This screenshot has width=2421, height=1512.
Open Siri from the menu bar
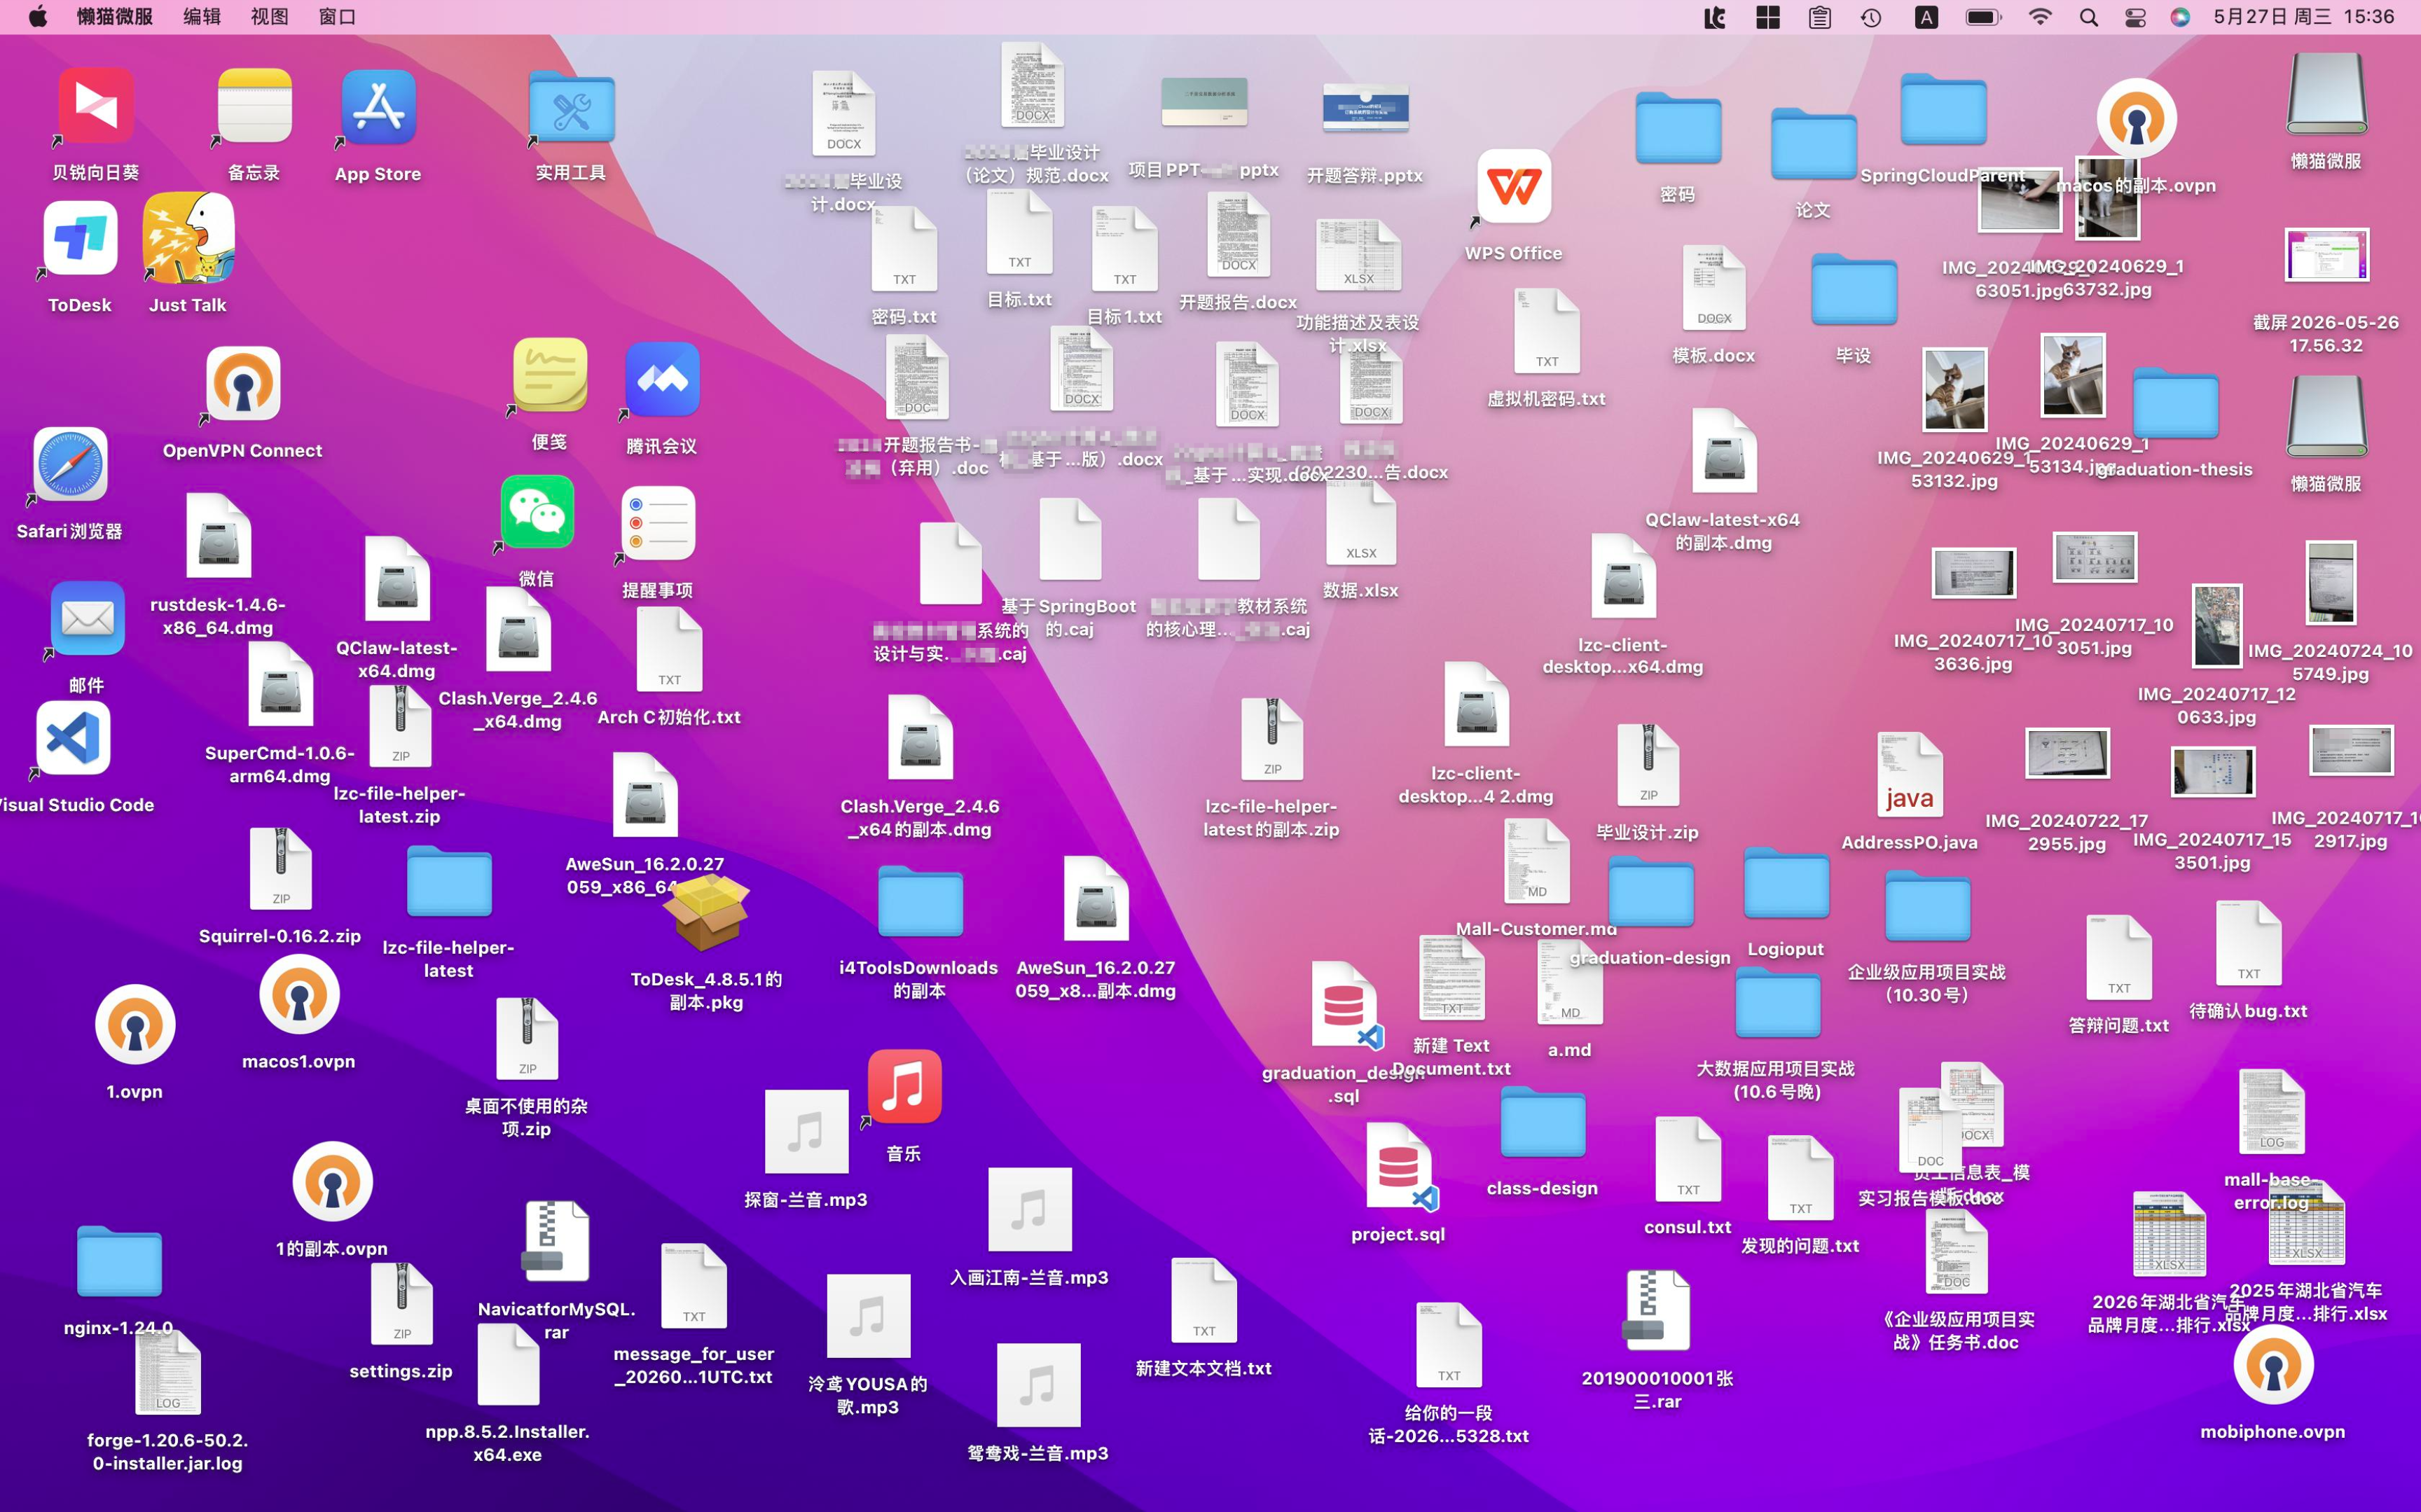click(x=2180, y=17)
